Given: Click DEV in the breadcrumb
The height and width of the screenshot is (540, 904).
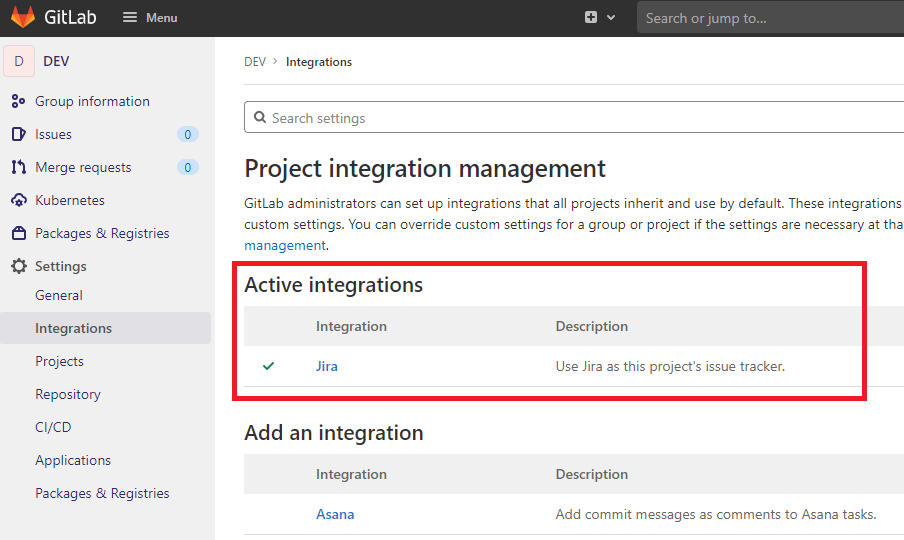Looking at the screenshot, I should pyautogui.click(x=255, y=62).
